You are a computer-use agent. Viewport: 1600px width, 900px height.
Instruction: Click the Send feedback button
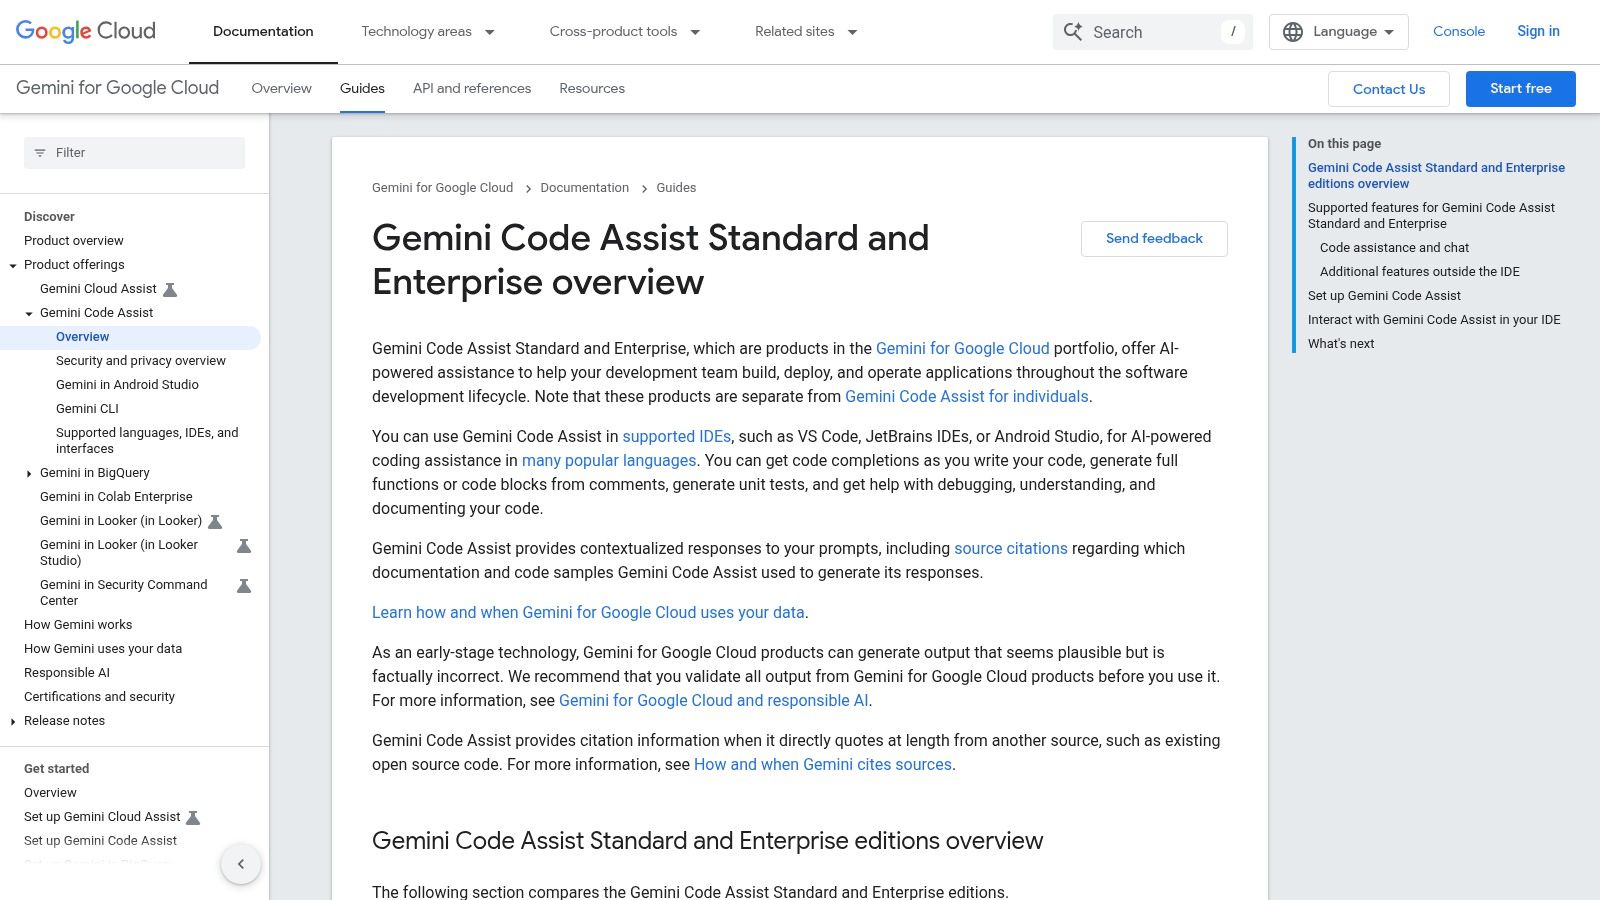click(1154, 239)
